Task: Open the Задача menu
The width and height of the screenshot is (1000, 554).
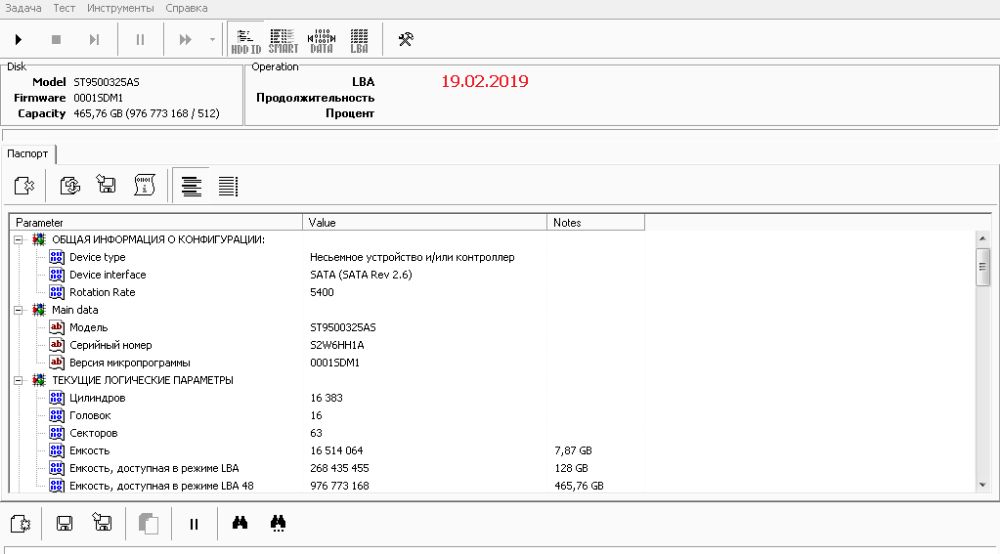Action: point(23,8)
